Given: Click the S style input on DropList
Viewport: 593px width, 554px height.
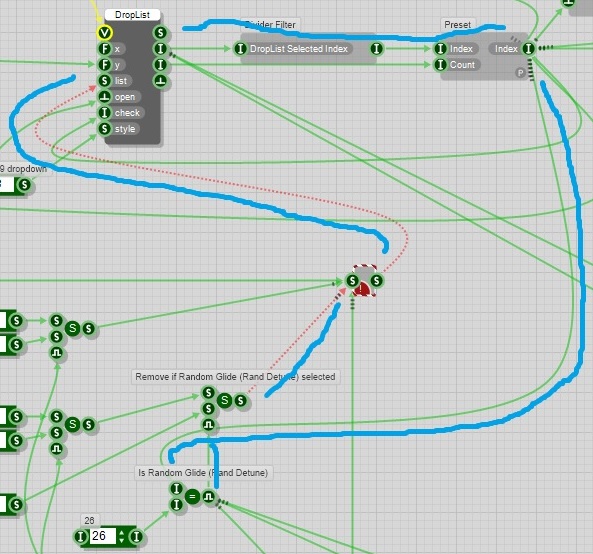Looking at the screenshot, I should [104, 129].
